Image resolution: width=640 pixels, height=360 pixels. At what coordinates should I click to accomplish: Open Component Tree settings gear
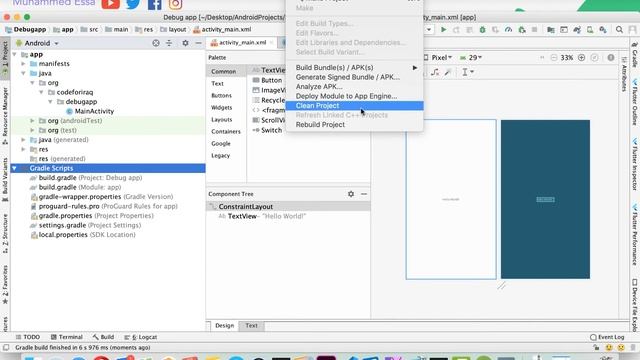pos(351,194)
